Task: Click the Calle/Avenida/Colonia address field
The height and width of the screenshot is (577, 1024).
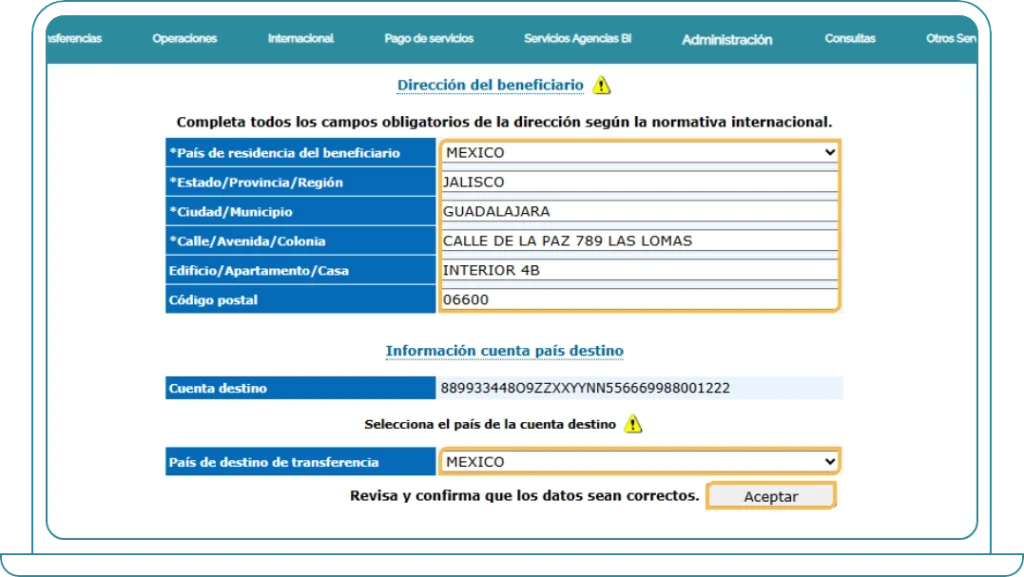Action: click(x=640, y=240)
